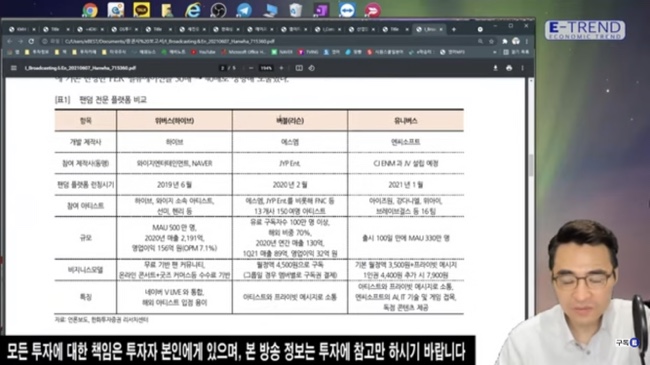Image resolution: width=650 pixels, height=365 pixels.
Task: Go back using Chrome's back arrow
Action: [x=10, y=41]
